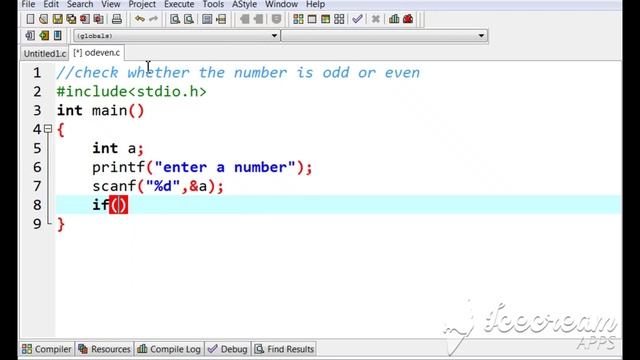Viewport: 640px width, 360px height.
Task: Collapse the code fold at line 4
Action: pyautogui.click(x=48, y=129)
